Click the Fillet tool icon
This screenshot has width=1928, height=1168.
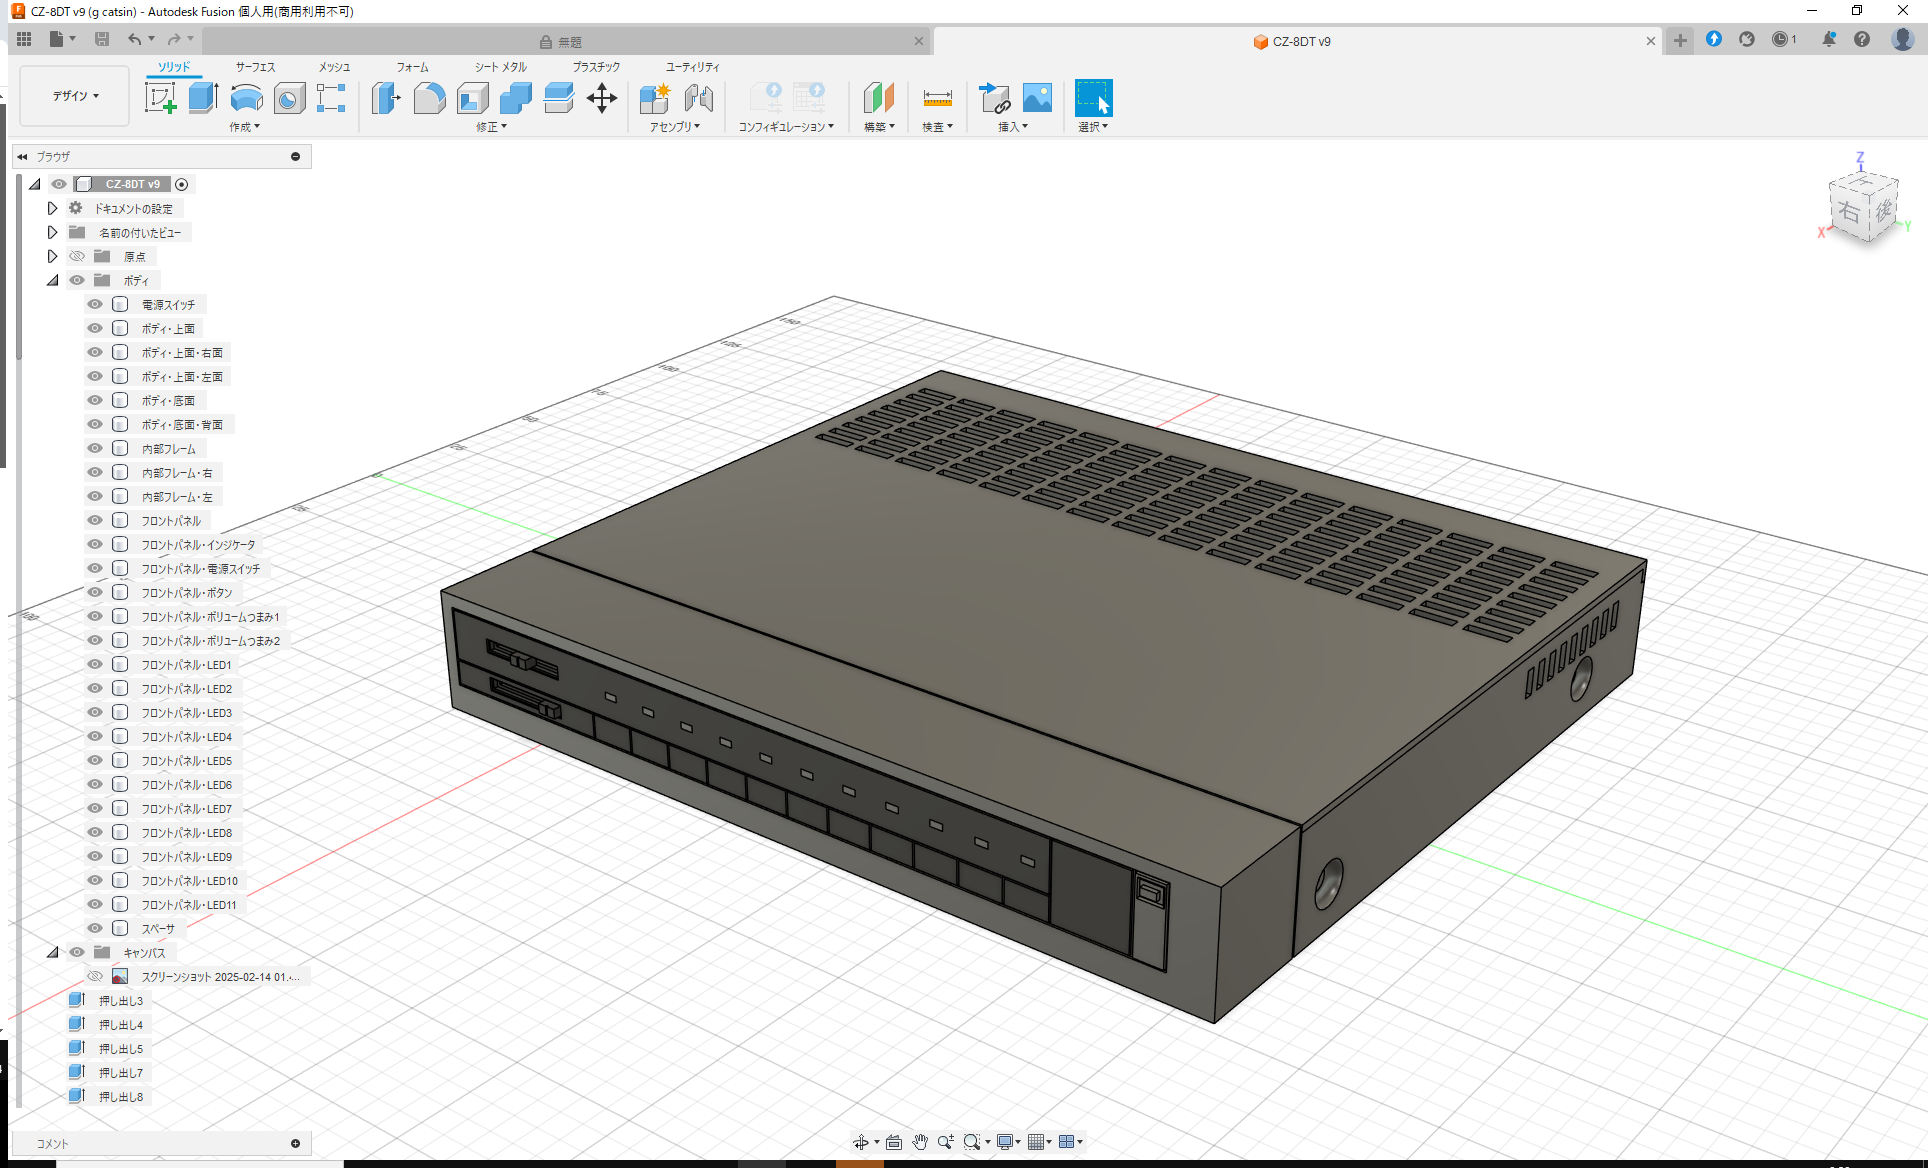pyautogui.click(x=429, y=98)
